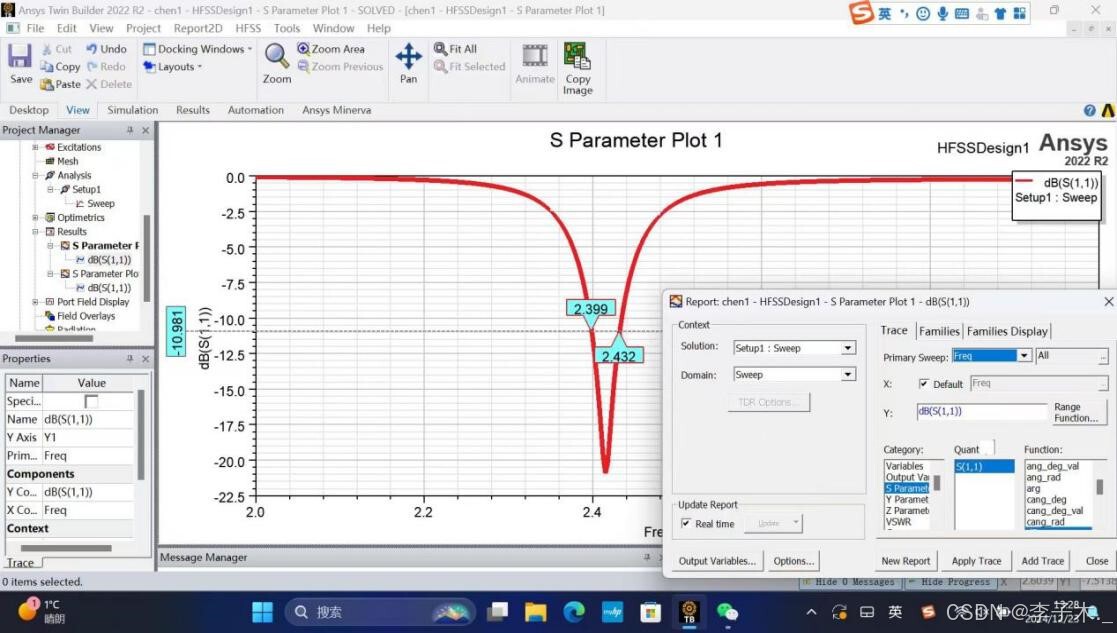Viewport: 1117px width, 633px height.
Task: Collapse the Results tree node
Action: (35, 231)
